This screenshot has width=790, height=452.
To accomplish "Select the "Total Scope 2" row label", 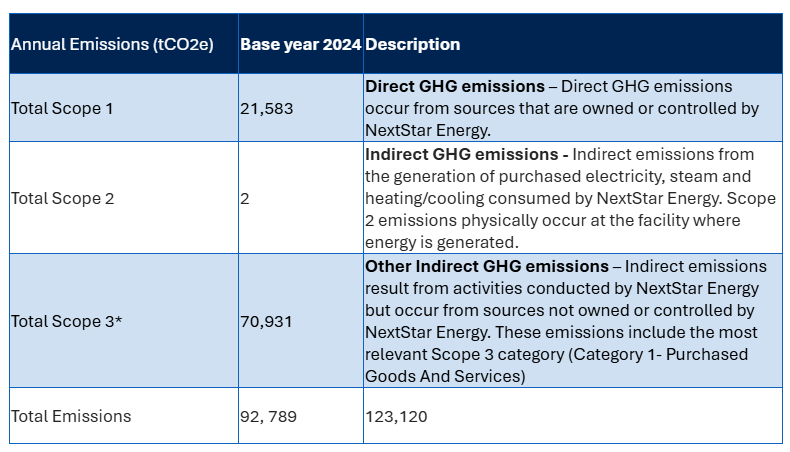I will tap(62, 198).
